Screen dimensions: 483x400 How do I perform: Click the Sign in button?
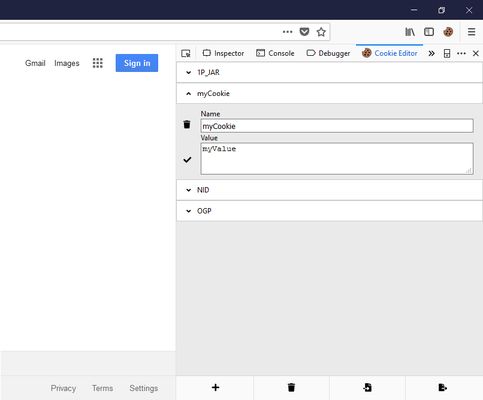(x=137, y=63)
